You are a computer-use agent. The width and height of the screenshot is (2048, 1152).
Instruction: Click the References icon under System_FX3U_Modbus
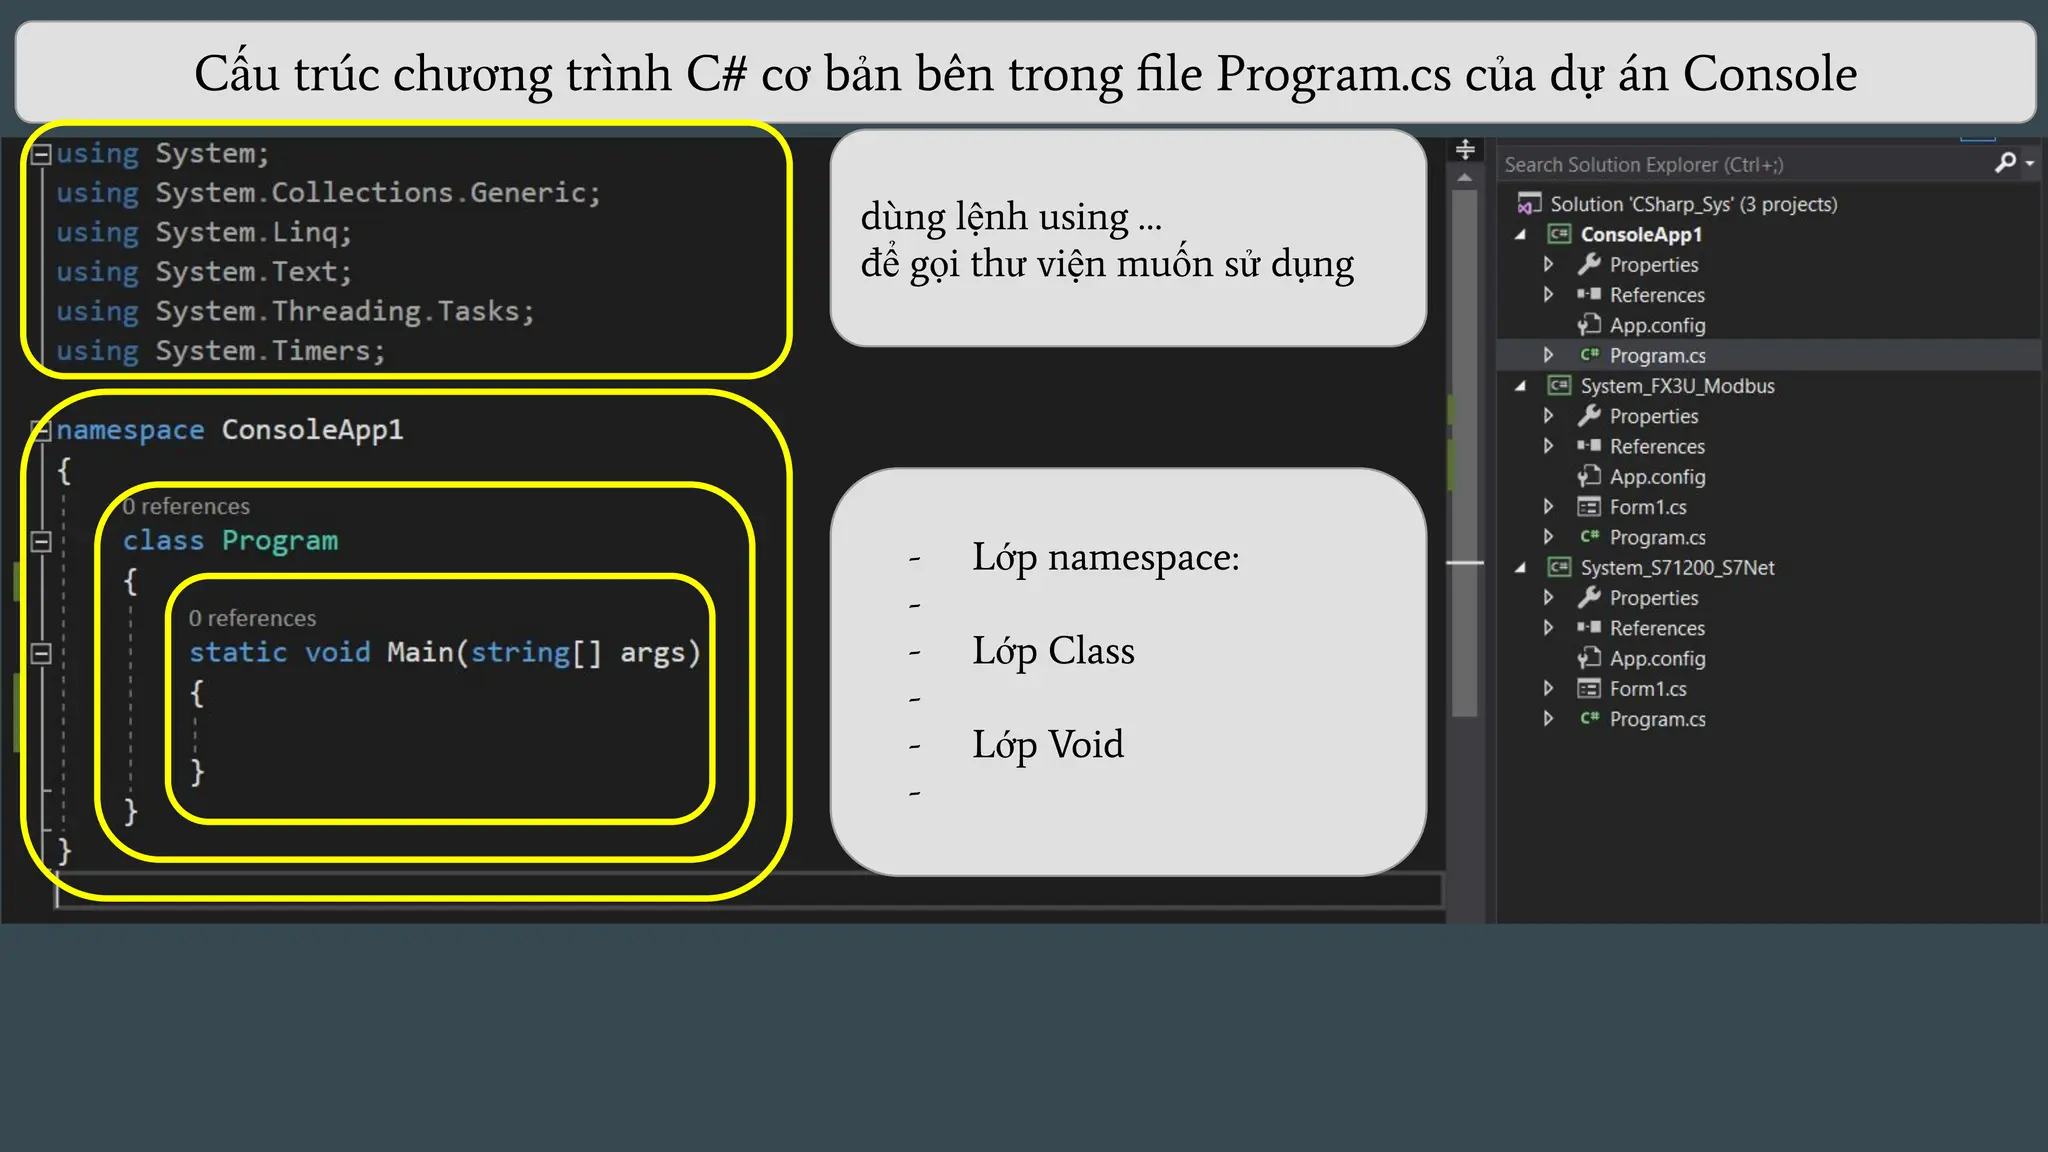point(1589,446)
